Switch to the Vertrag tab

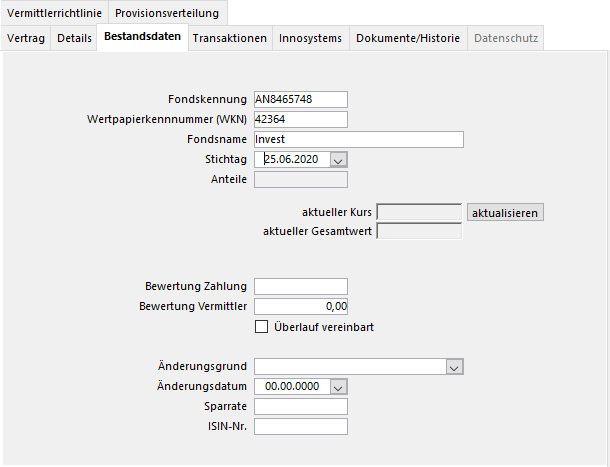click(26, 39)
